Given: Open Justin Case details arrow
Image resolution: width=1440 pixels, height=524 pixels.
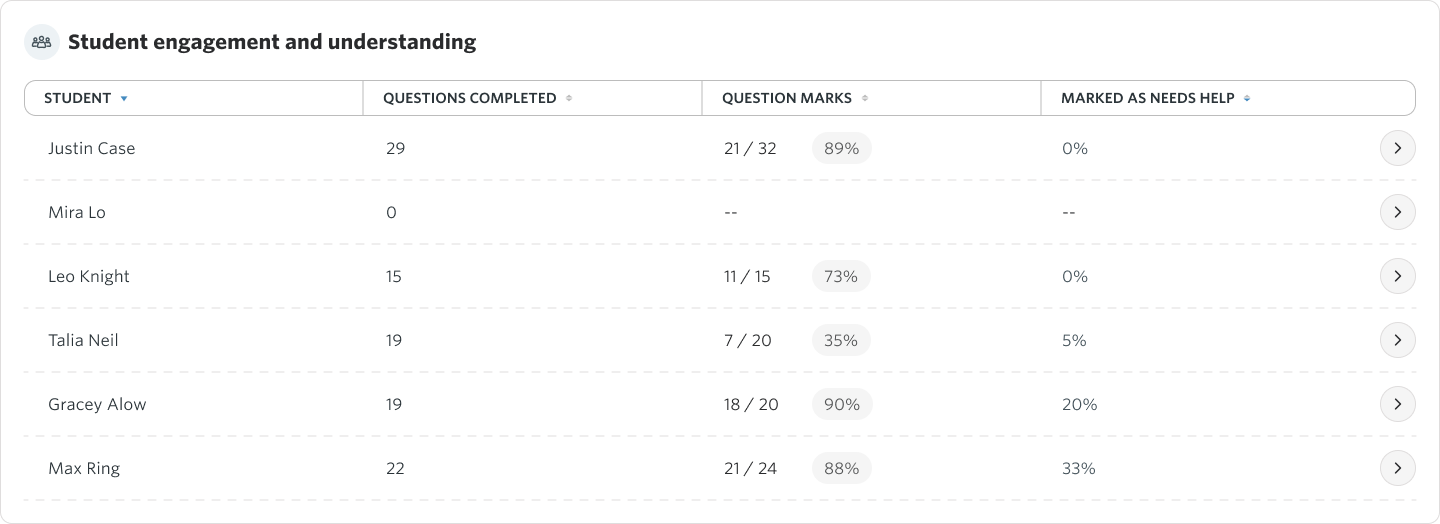Looking at the screenshot, I should click(x=1398, y=148).
